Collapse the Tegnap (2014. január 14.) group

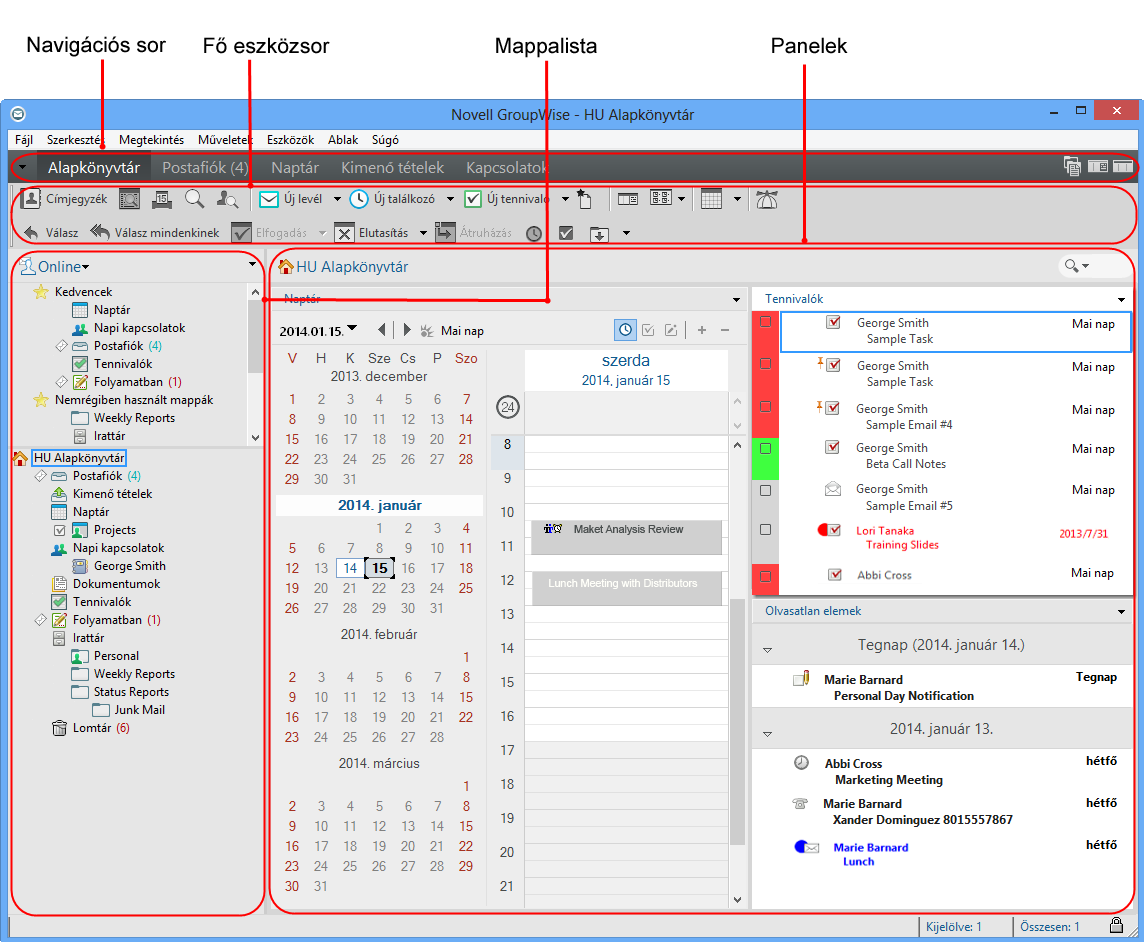(768, 649)
